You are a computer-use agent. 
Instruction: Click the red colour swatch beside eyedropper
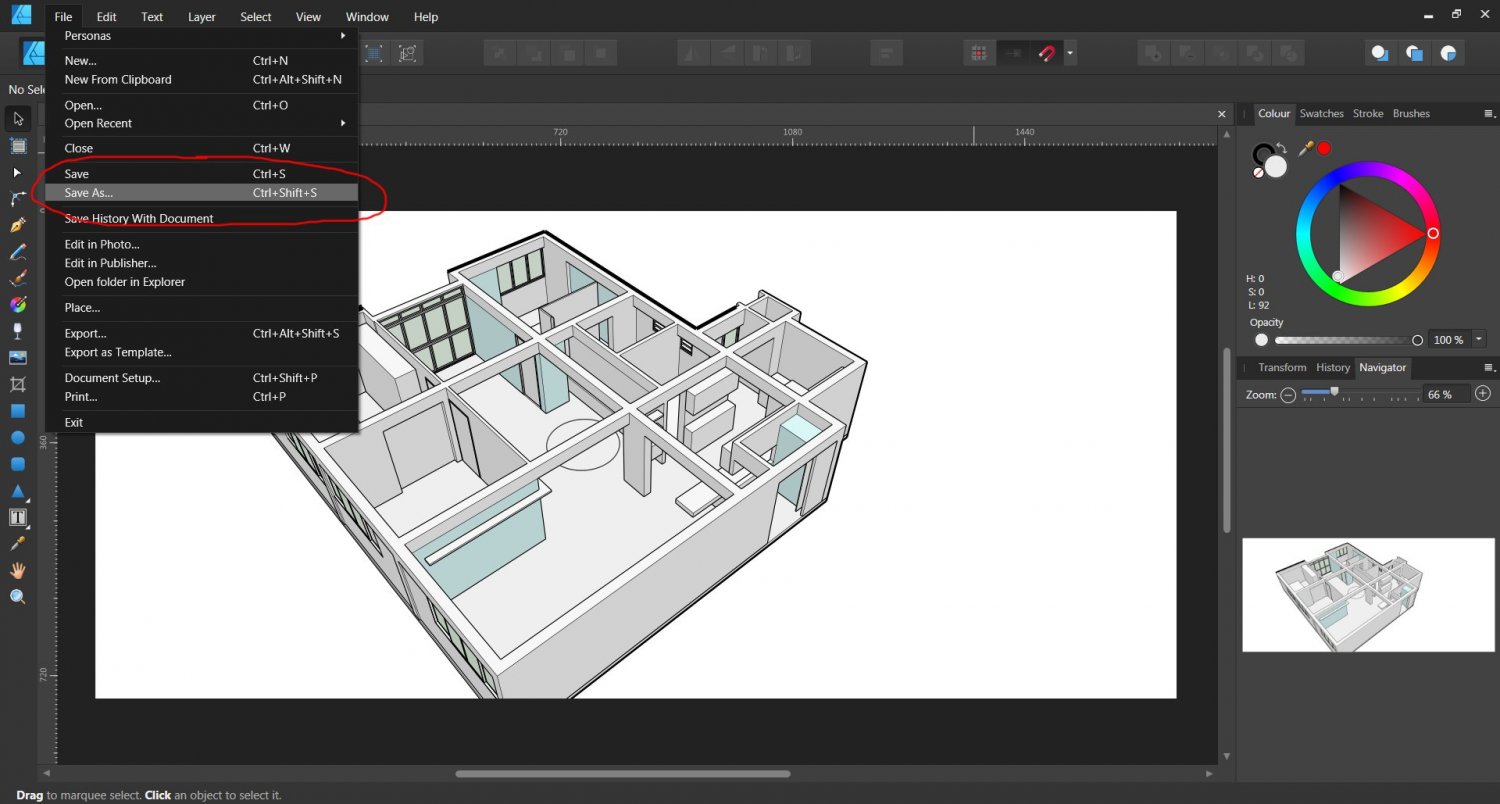1324,148
